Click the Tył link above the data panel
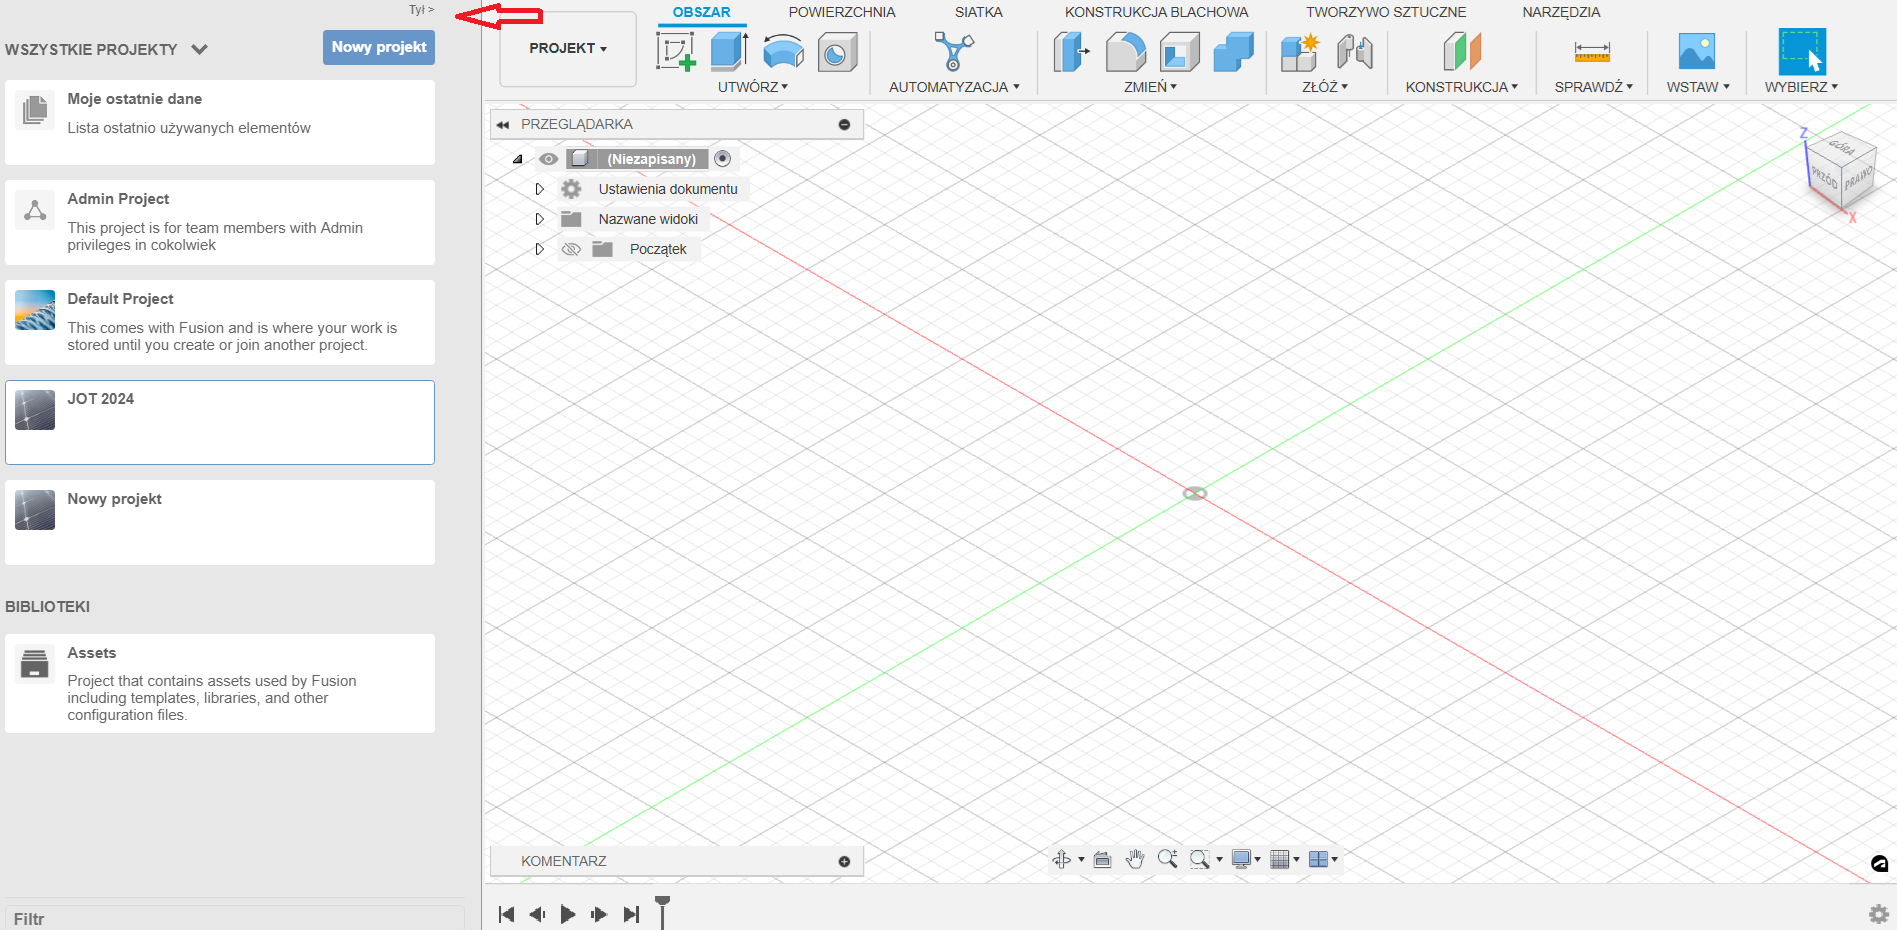This screenshot has height=930, width=1897. coord(421,10)
